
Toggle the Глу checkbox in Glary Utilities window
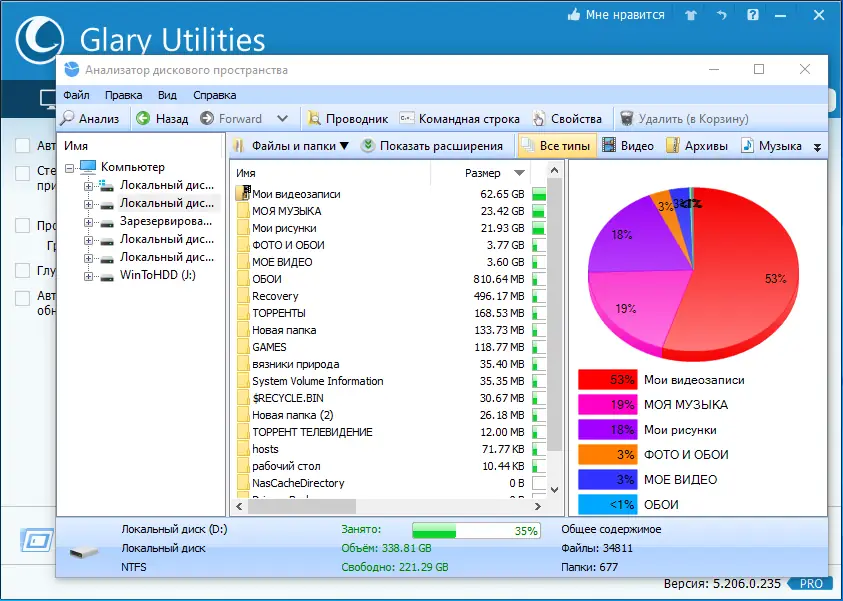point(23,270)
